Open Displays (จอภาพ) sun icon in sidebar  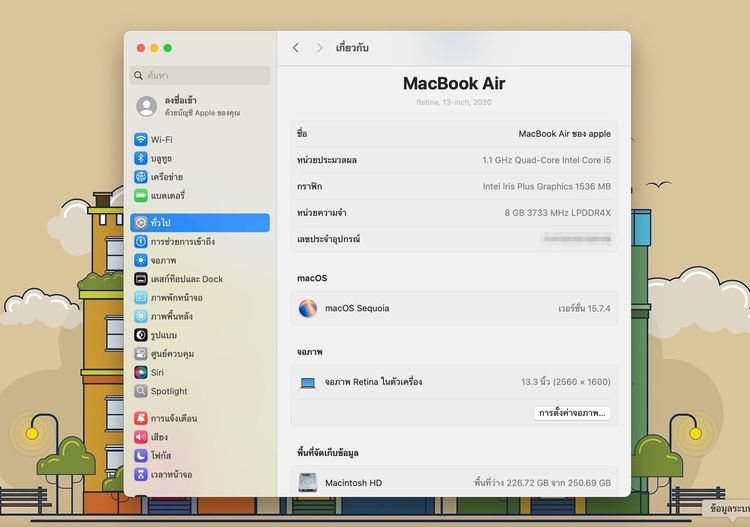coord(141,260)
